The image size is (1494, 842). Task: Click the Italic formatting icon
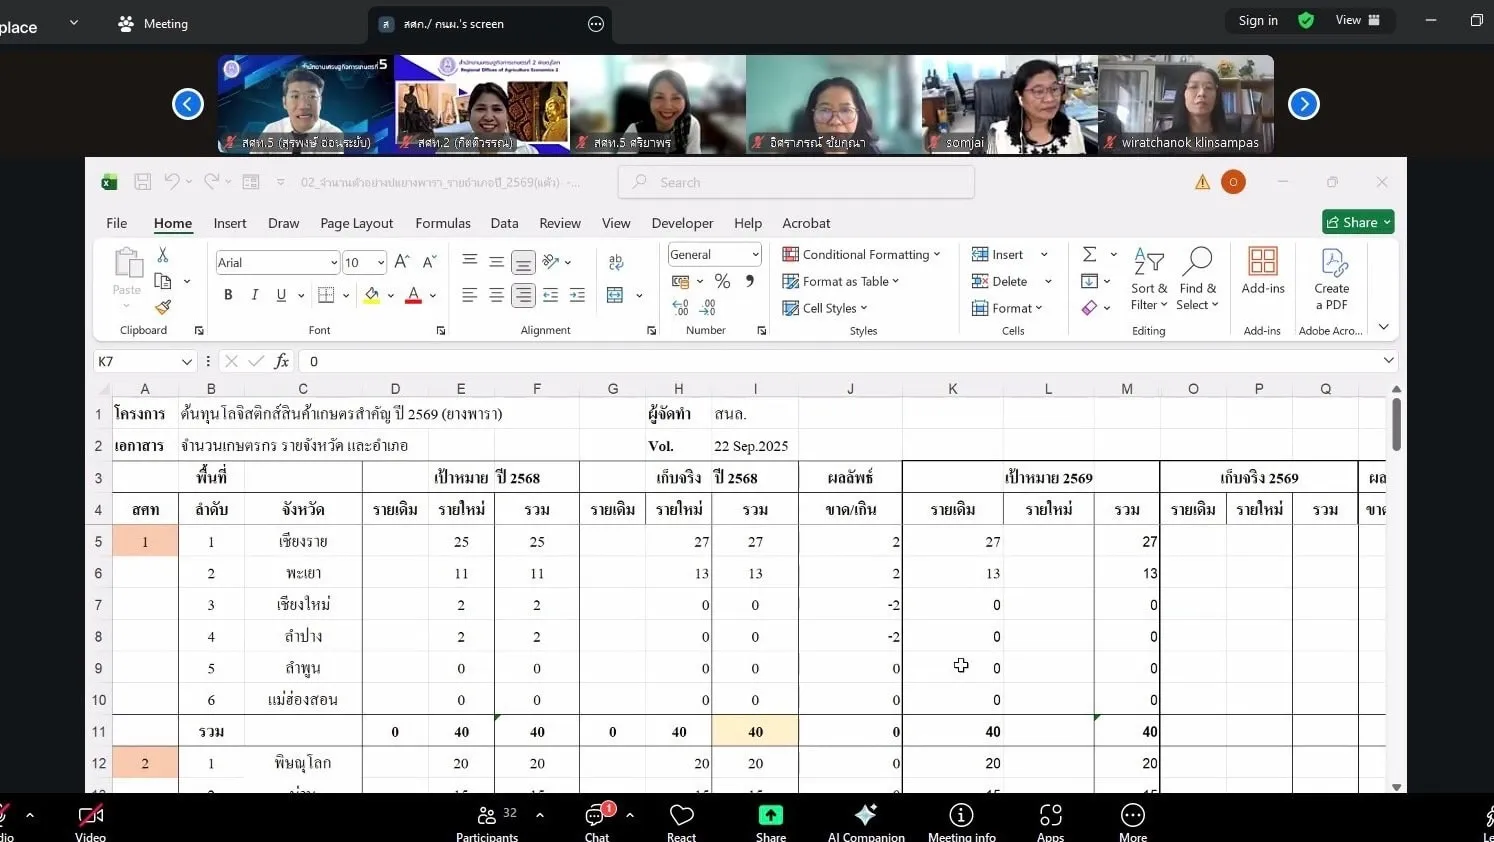click(x=254, y=295)
